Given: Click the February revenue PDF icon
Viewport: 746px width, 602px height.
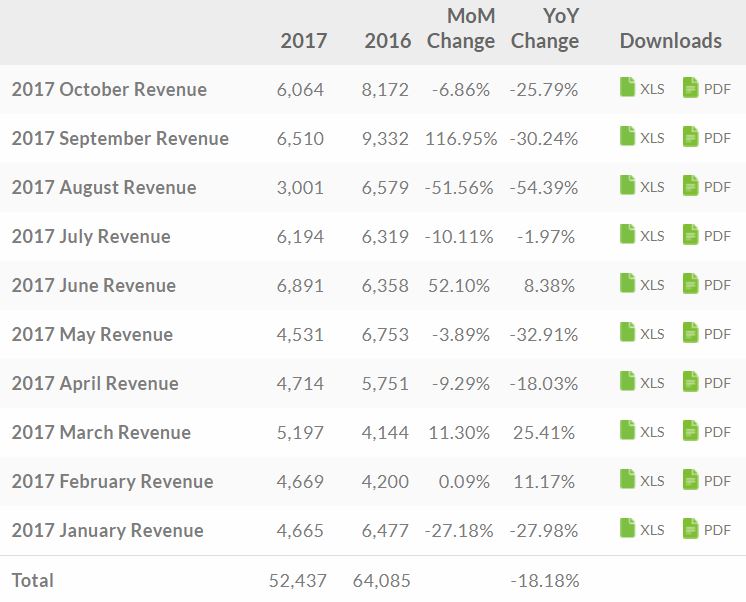Looking at the screenshot, I should pos(690,480).
